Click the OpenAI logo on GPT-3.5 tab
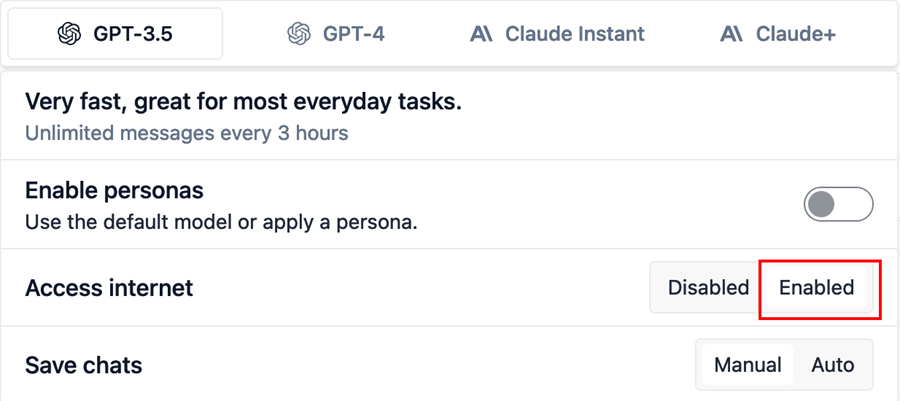900x401 pixels. [x=69, y=34]
